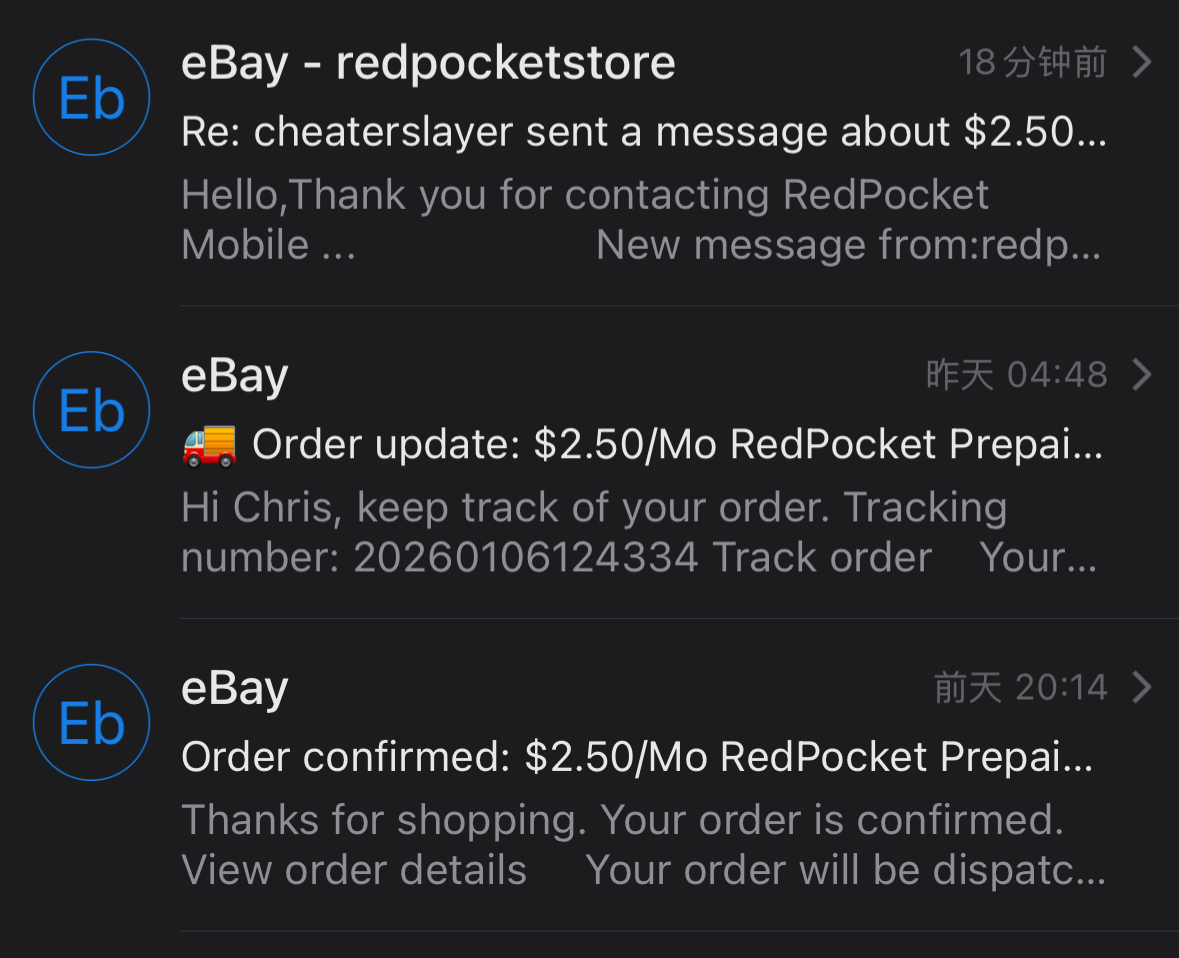
Task: Open sender name eBay - redpocketstore
Action: (x=428, y=63)
